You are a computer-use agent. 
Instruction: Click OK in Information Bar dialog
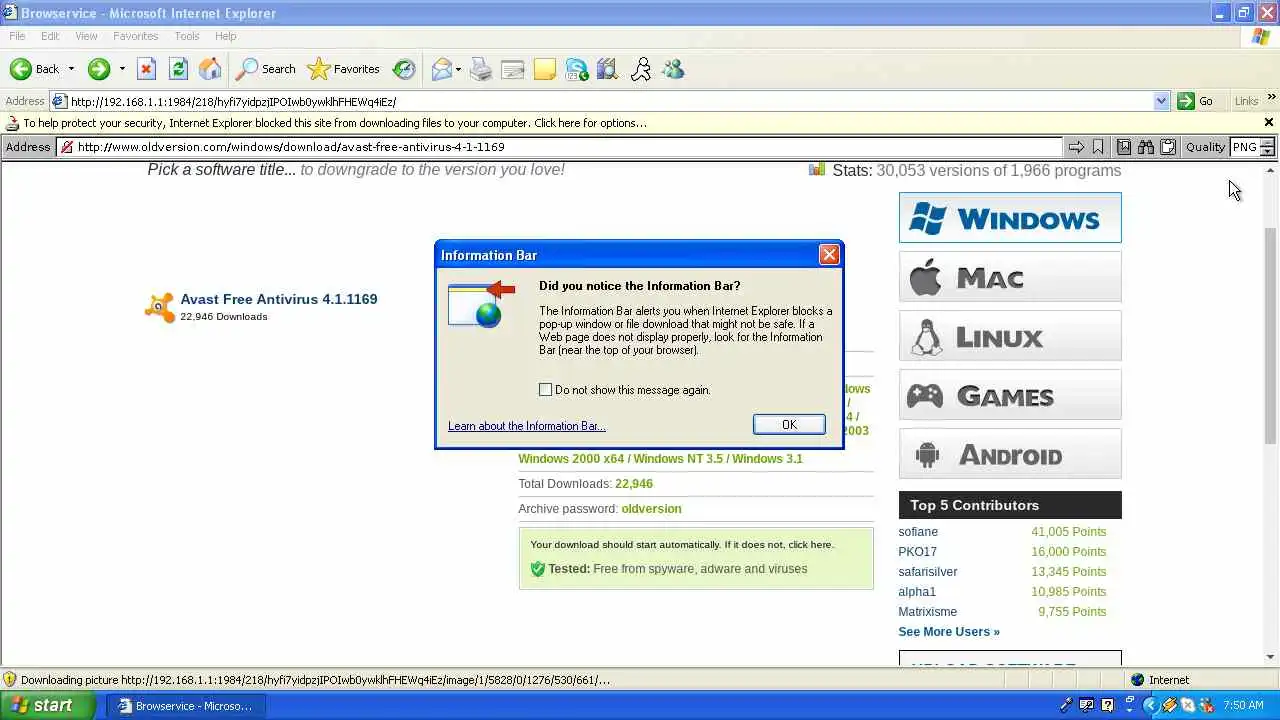[x=789, y=425]
